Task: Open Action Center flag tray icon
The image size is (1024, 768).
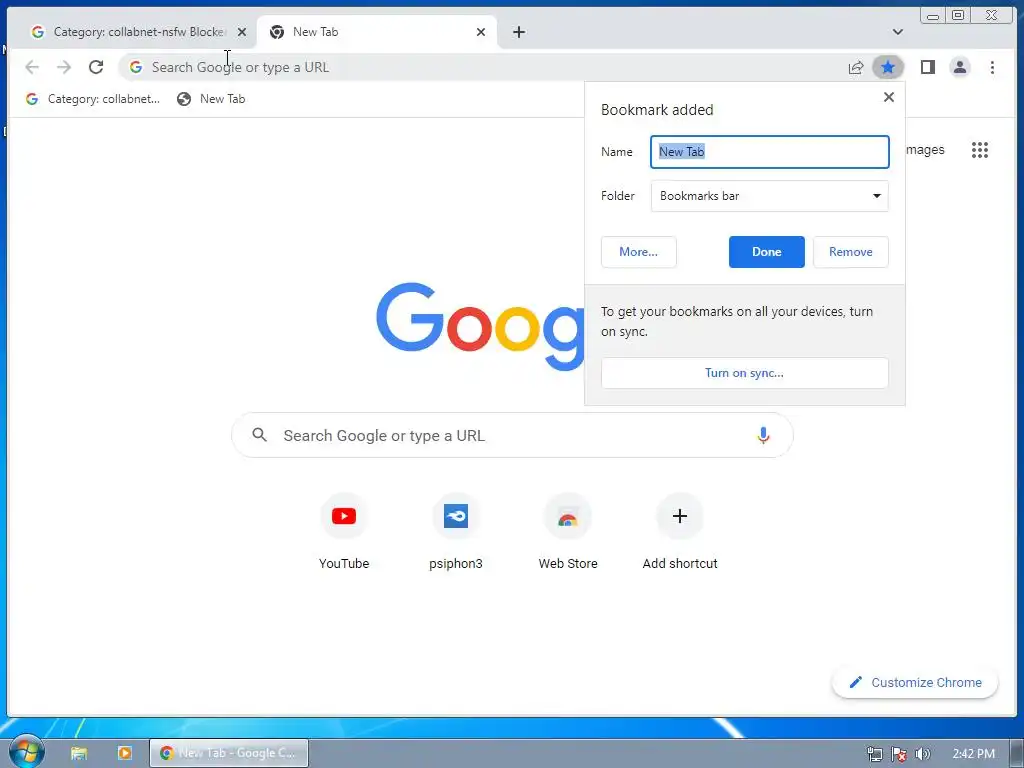Action: (899, 754)
